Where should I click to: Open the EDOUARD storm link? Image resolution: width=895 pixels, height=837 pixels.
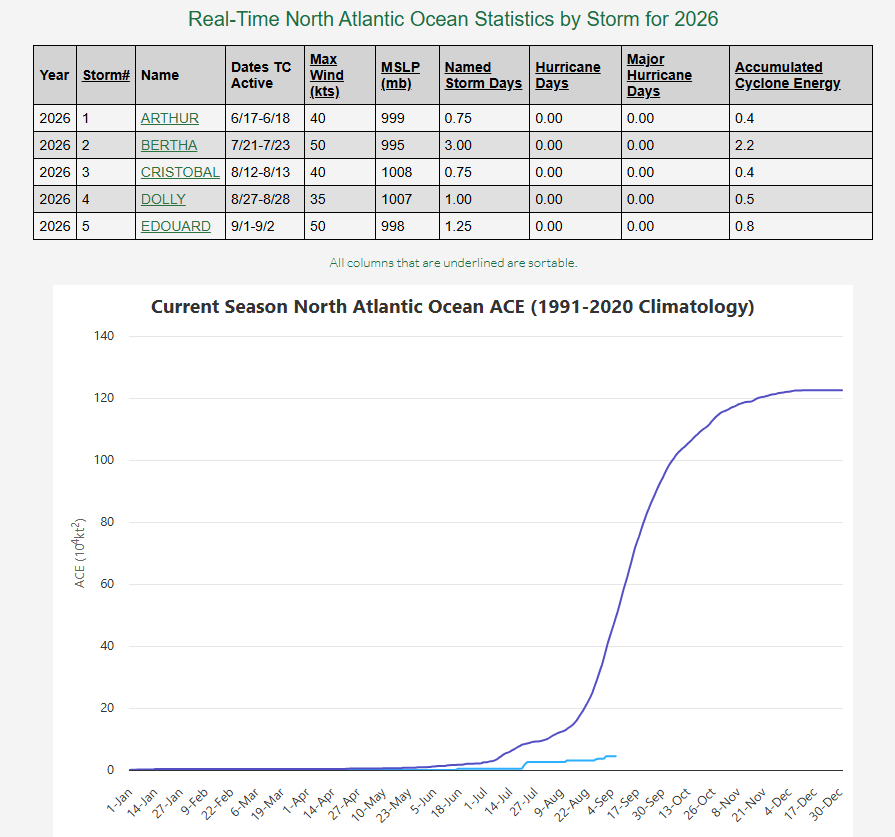pos(176,226)
